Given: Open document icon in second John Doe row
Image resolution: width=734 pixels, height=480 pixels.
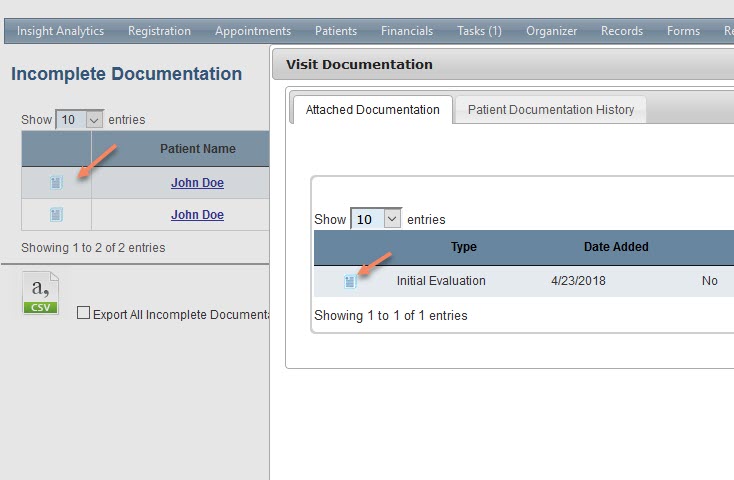Looking at the screenshot, I should 56,214.
